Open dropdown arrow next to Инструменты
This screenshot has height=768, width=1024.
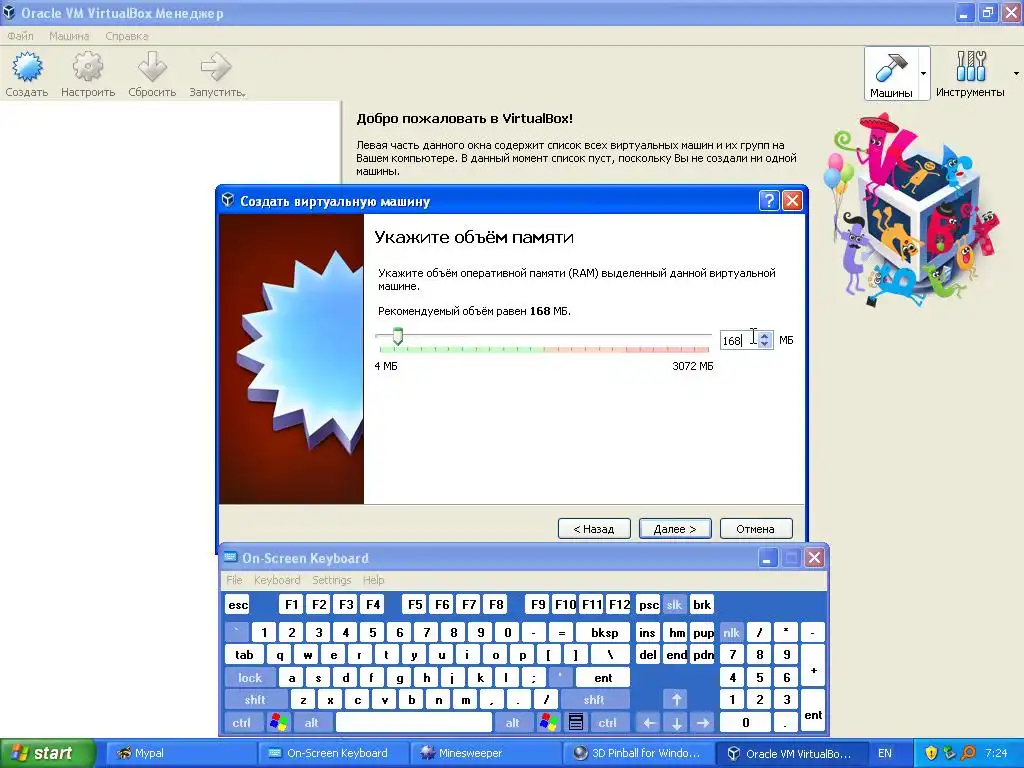click(1016, 73)
